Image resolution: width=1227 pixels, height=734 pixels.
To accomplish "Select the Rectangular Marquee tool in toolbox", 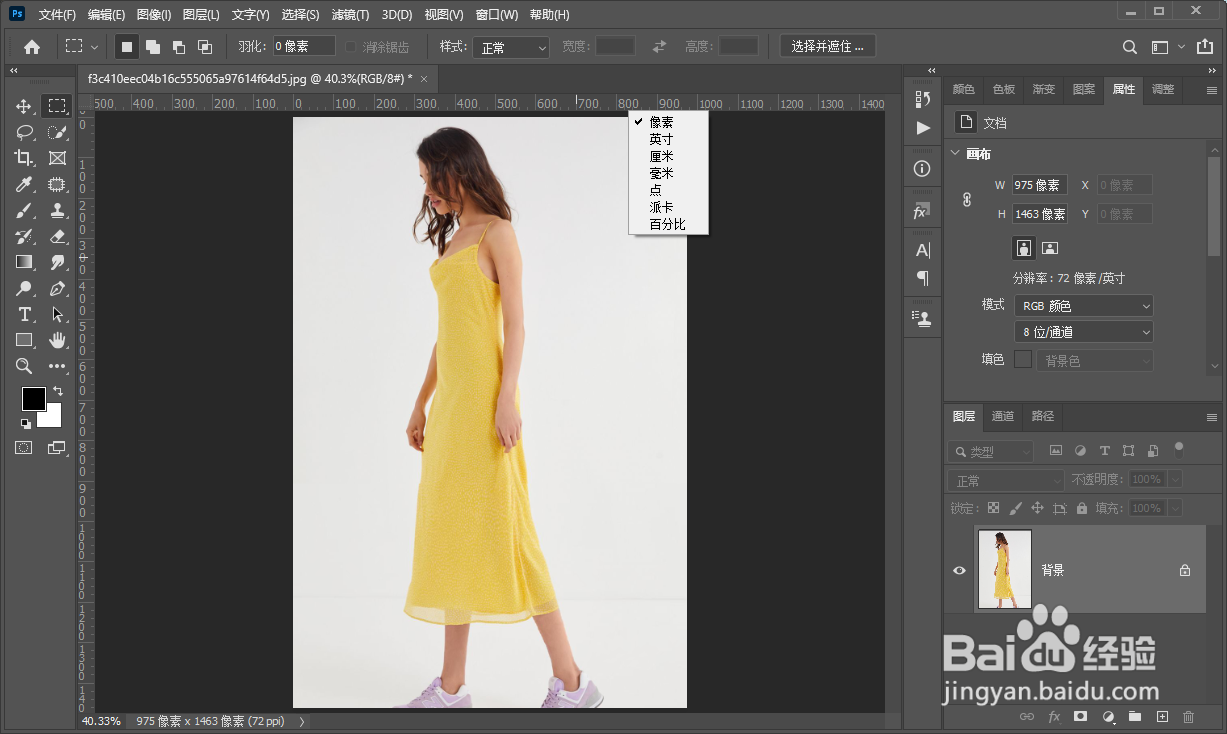I will point(57,106).
